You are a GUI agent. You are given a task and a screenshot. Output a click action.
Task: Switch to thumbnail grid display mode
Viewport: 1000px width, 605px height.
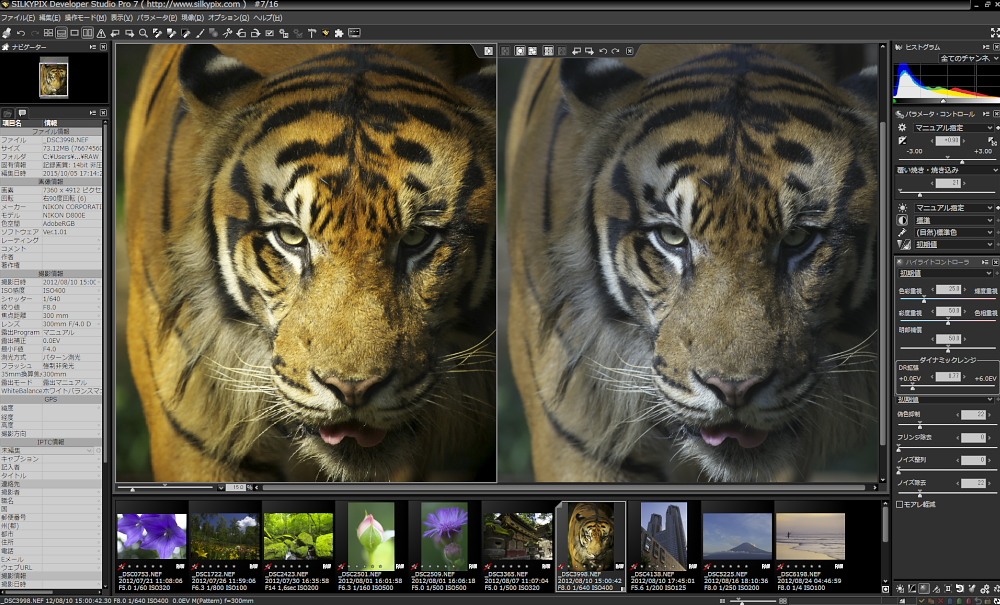49,33
